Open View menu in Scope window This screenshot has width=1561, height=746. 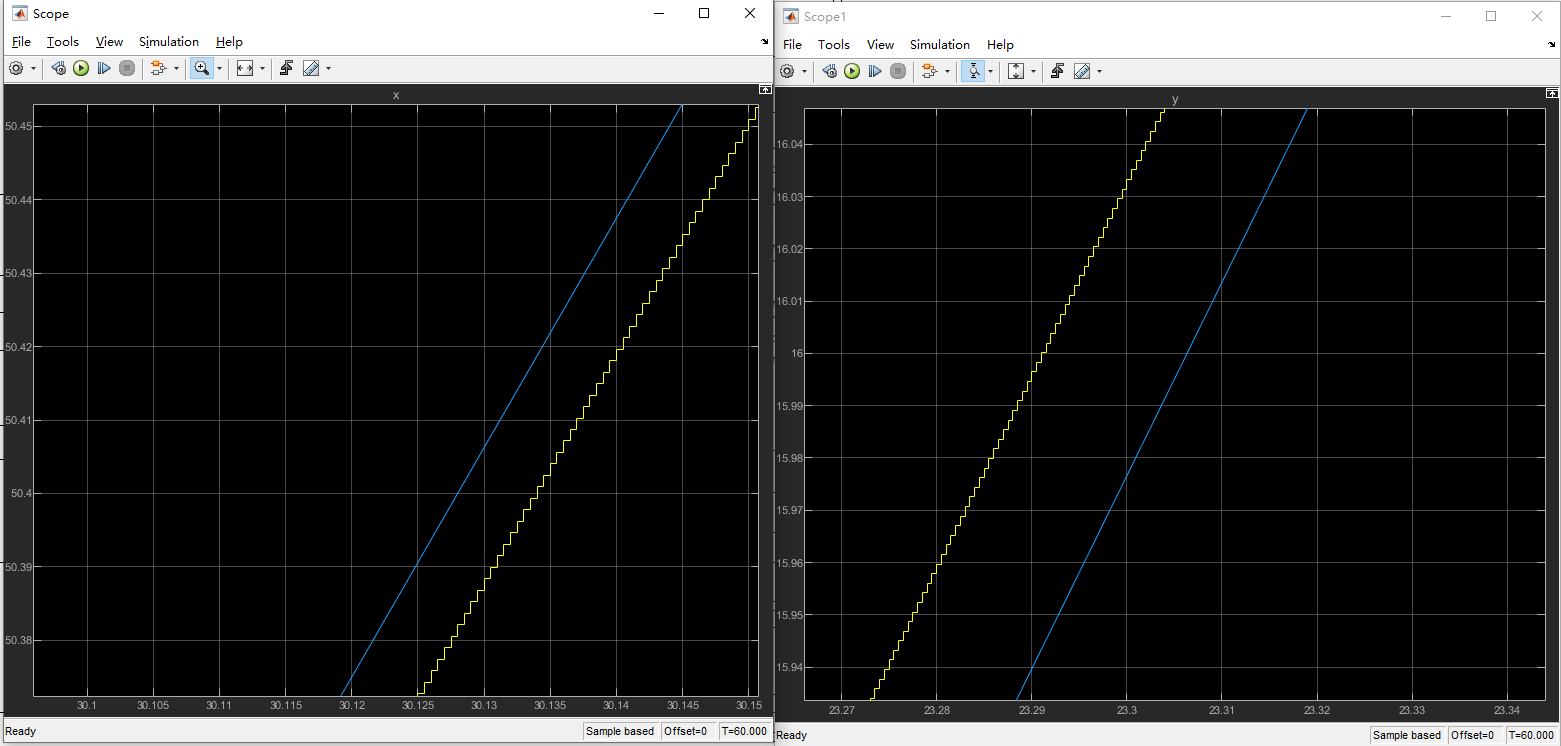click(109, 42)
